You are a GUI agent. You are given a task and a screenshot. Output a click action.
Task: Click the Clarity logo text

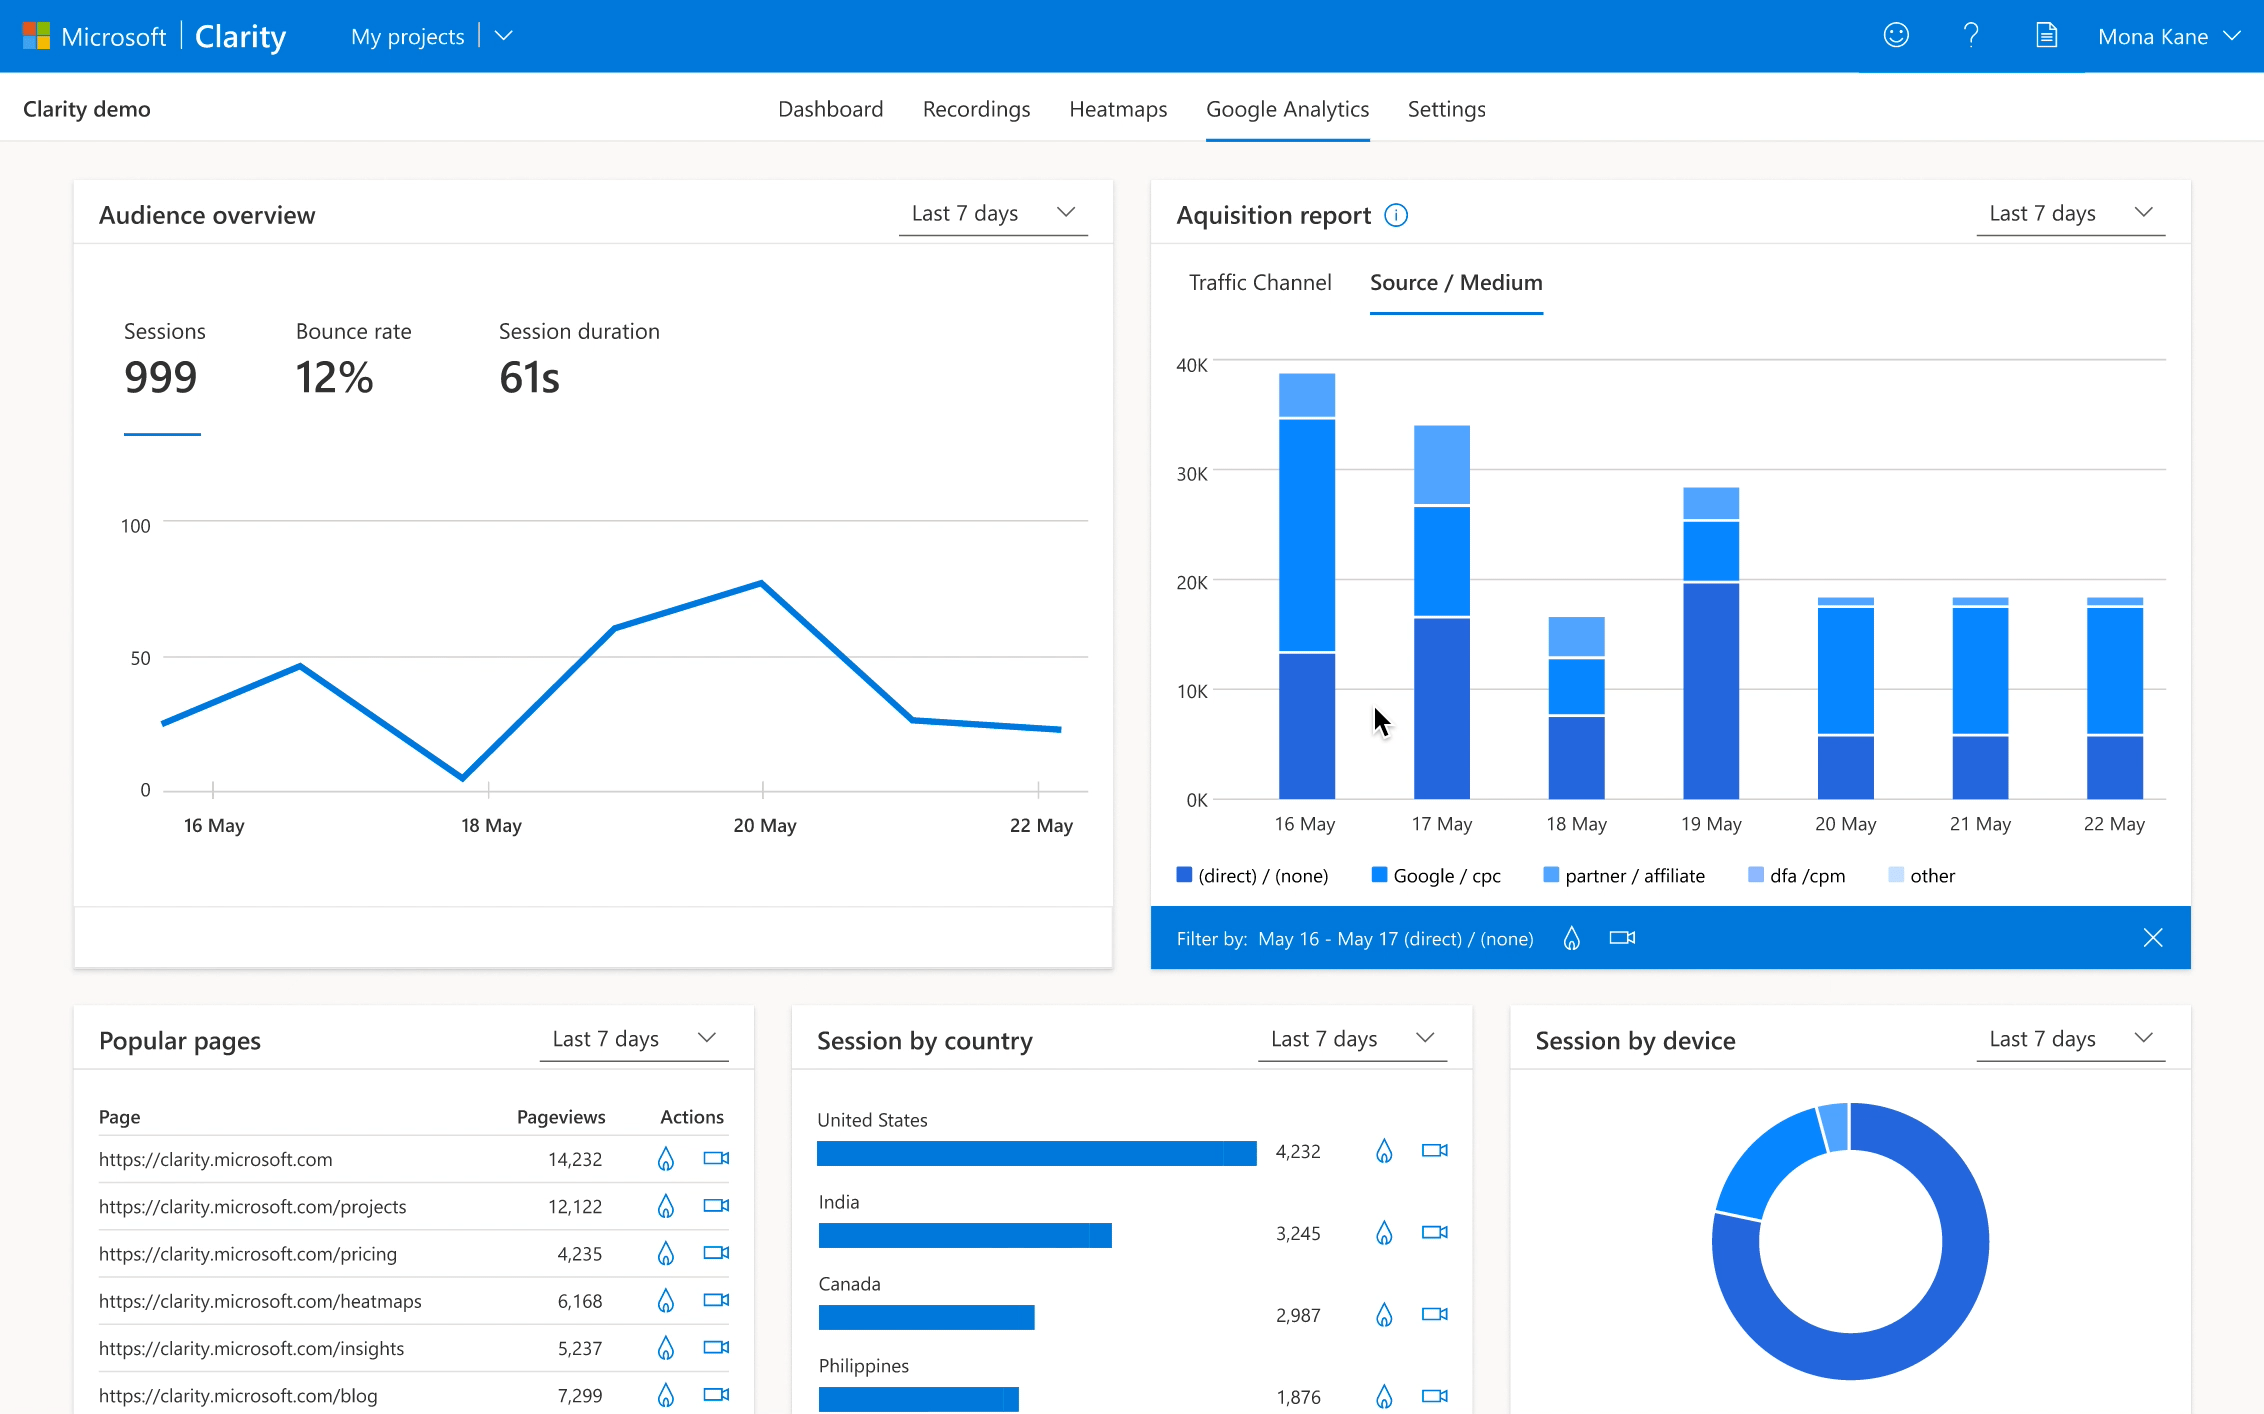(240, 37)
